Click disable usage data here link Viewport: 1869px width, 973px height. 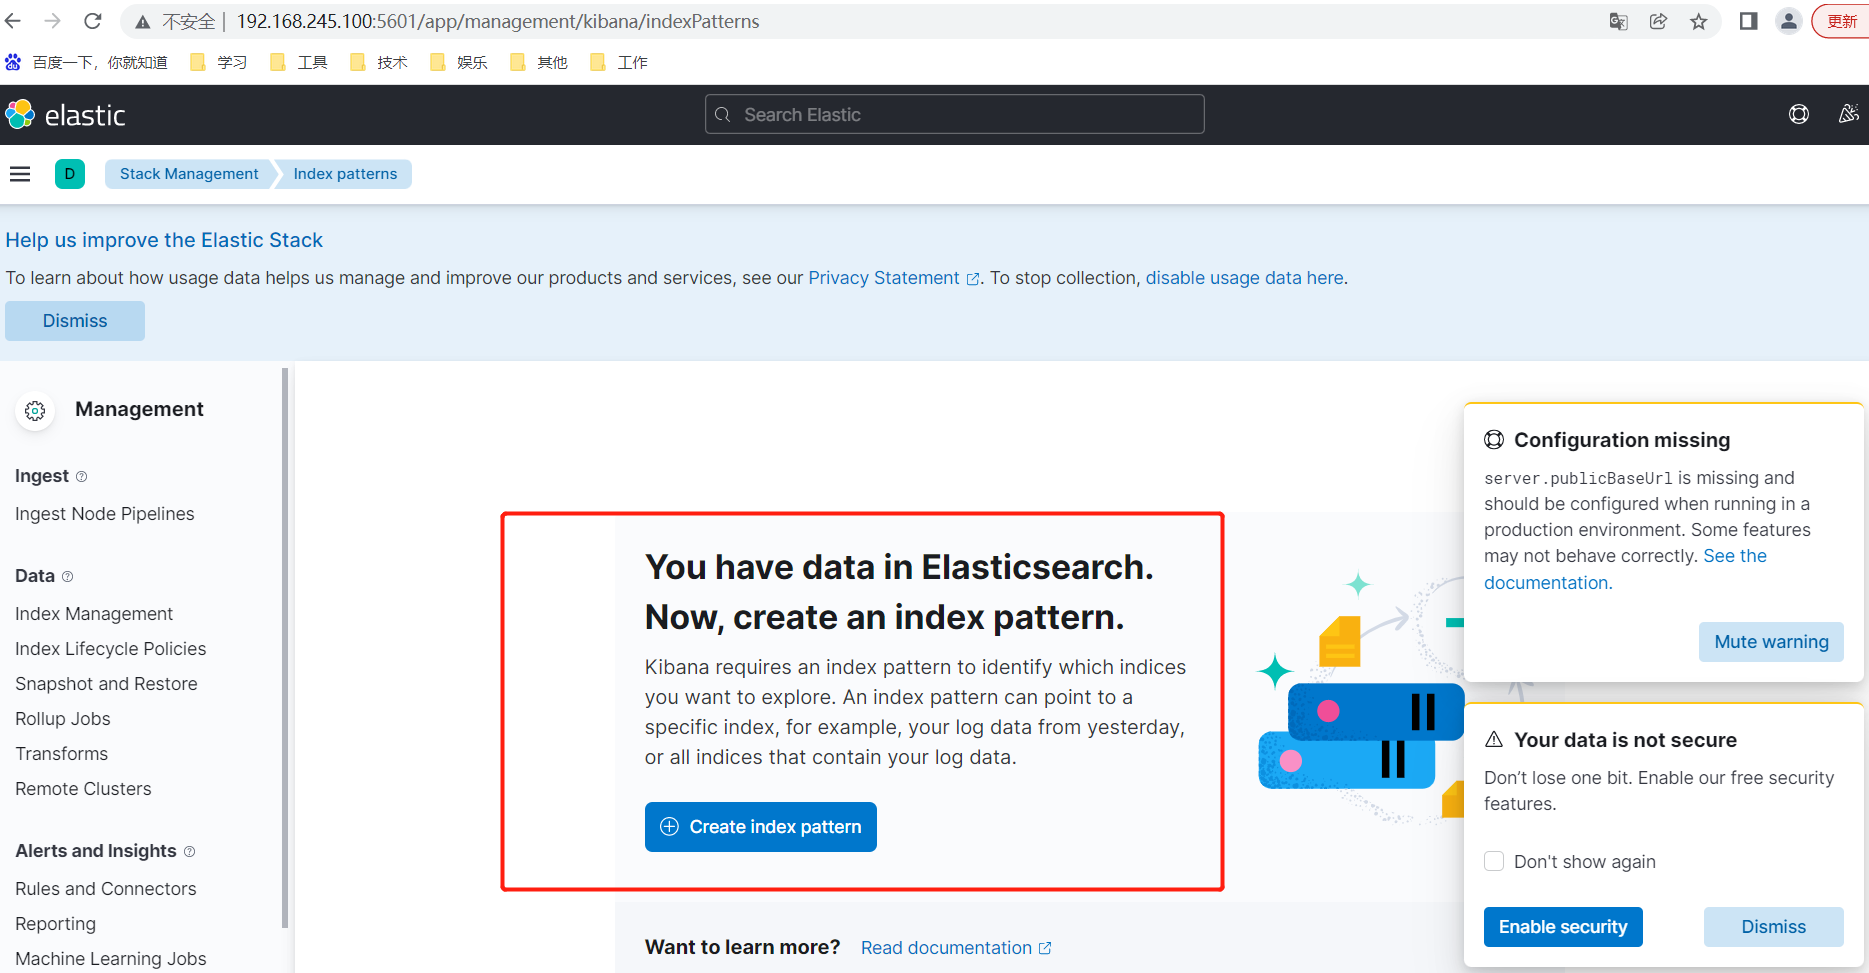click(1244, 278)
